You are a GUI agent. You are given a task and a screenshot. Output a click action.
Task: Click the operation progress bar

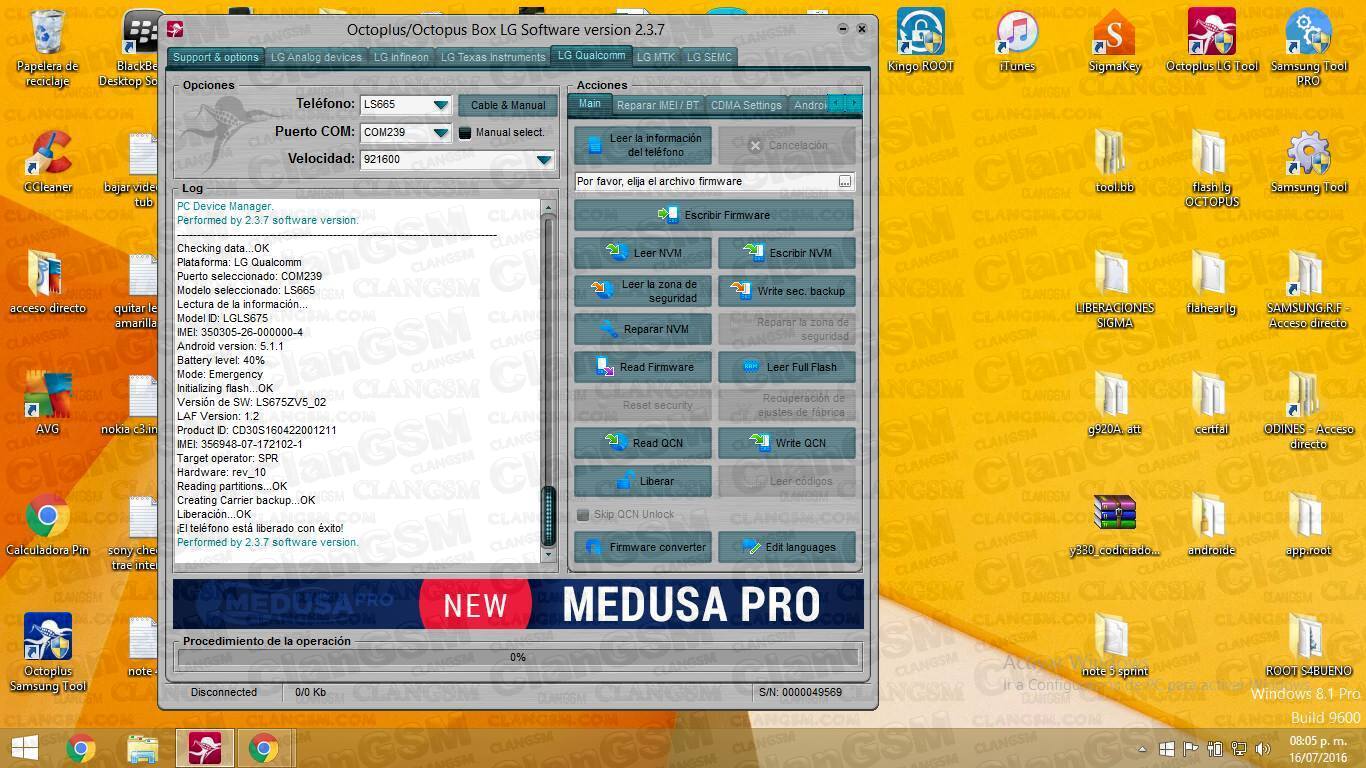coord(517,657)
